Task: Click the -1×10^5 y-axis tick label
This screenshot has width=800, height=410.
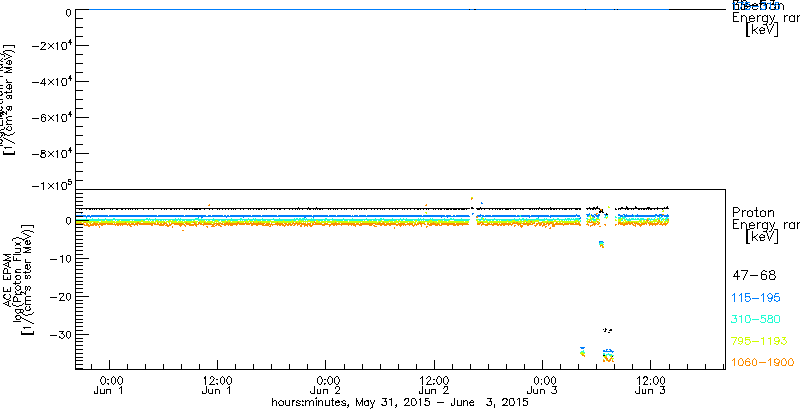Action: coord(52,185)
